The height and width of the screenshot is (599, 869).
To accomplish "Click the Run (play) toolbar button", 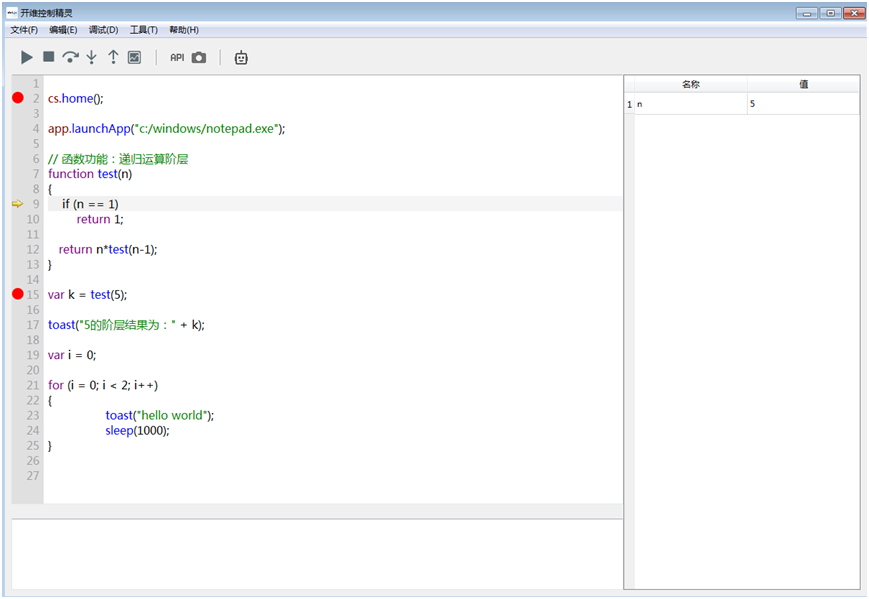I will coord(26,57).
